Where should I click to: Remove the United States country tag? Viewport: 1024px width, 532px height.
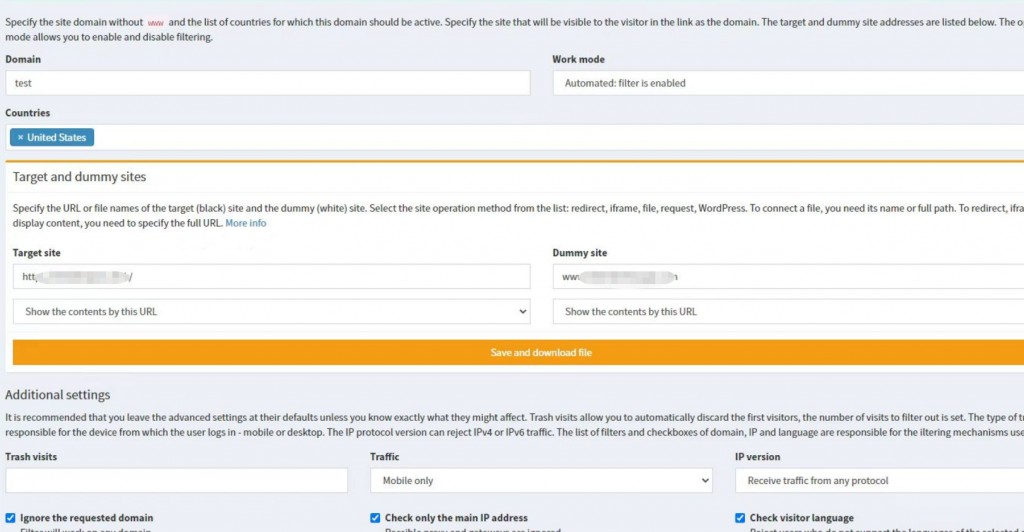point(20,138)
